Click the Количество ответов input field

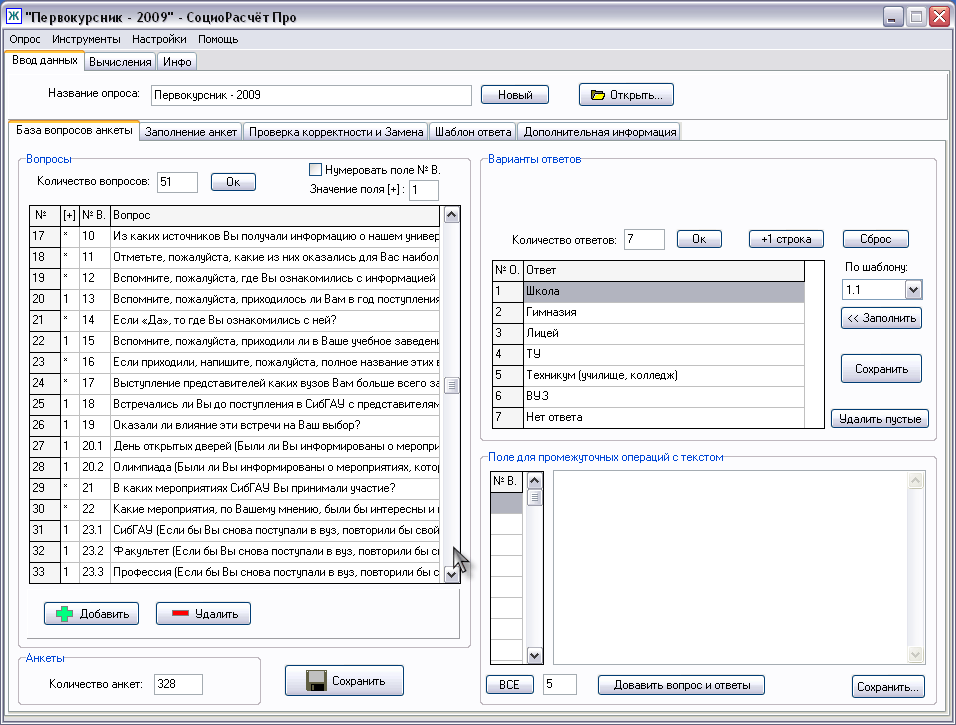click(x=644, y=239)
